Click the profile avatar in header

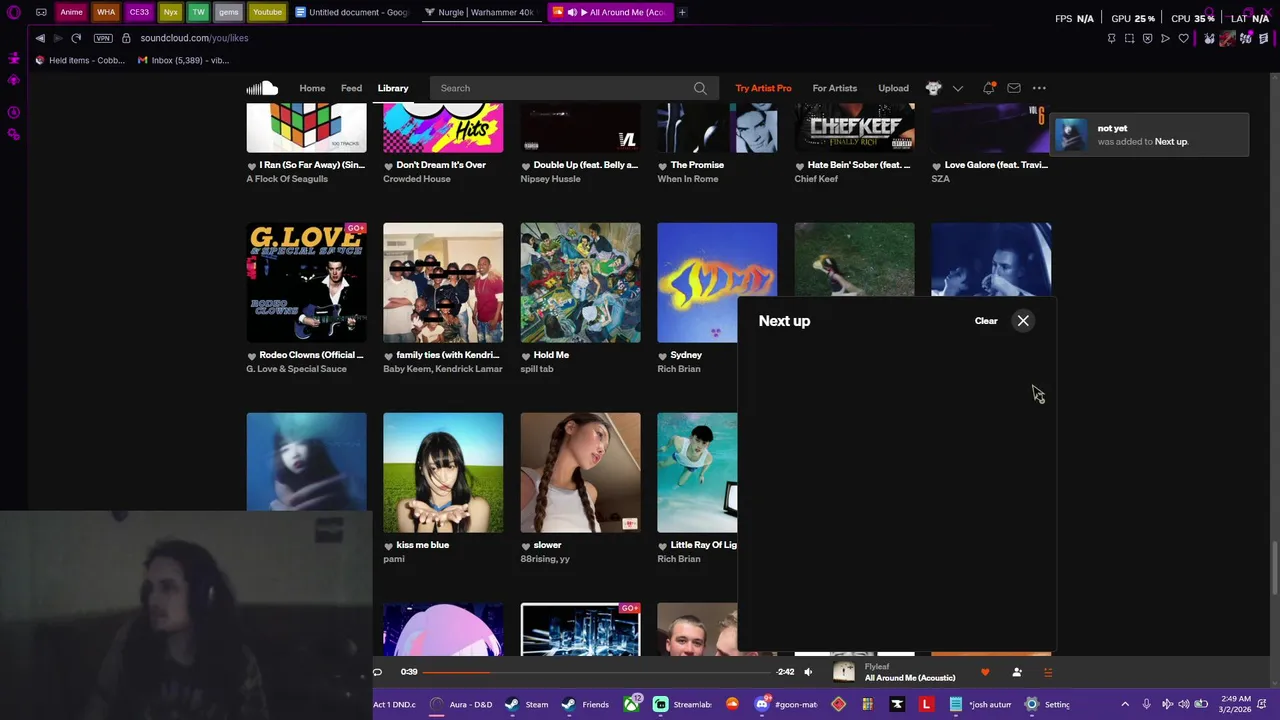933,88
